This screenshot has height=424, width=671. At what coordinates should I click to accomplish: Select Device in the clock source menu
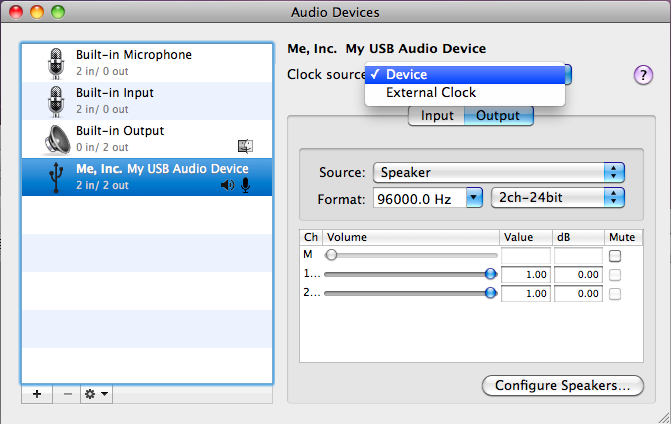tap(407, 74)
